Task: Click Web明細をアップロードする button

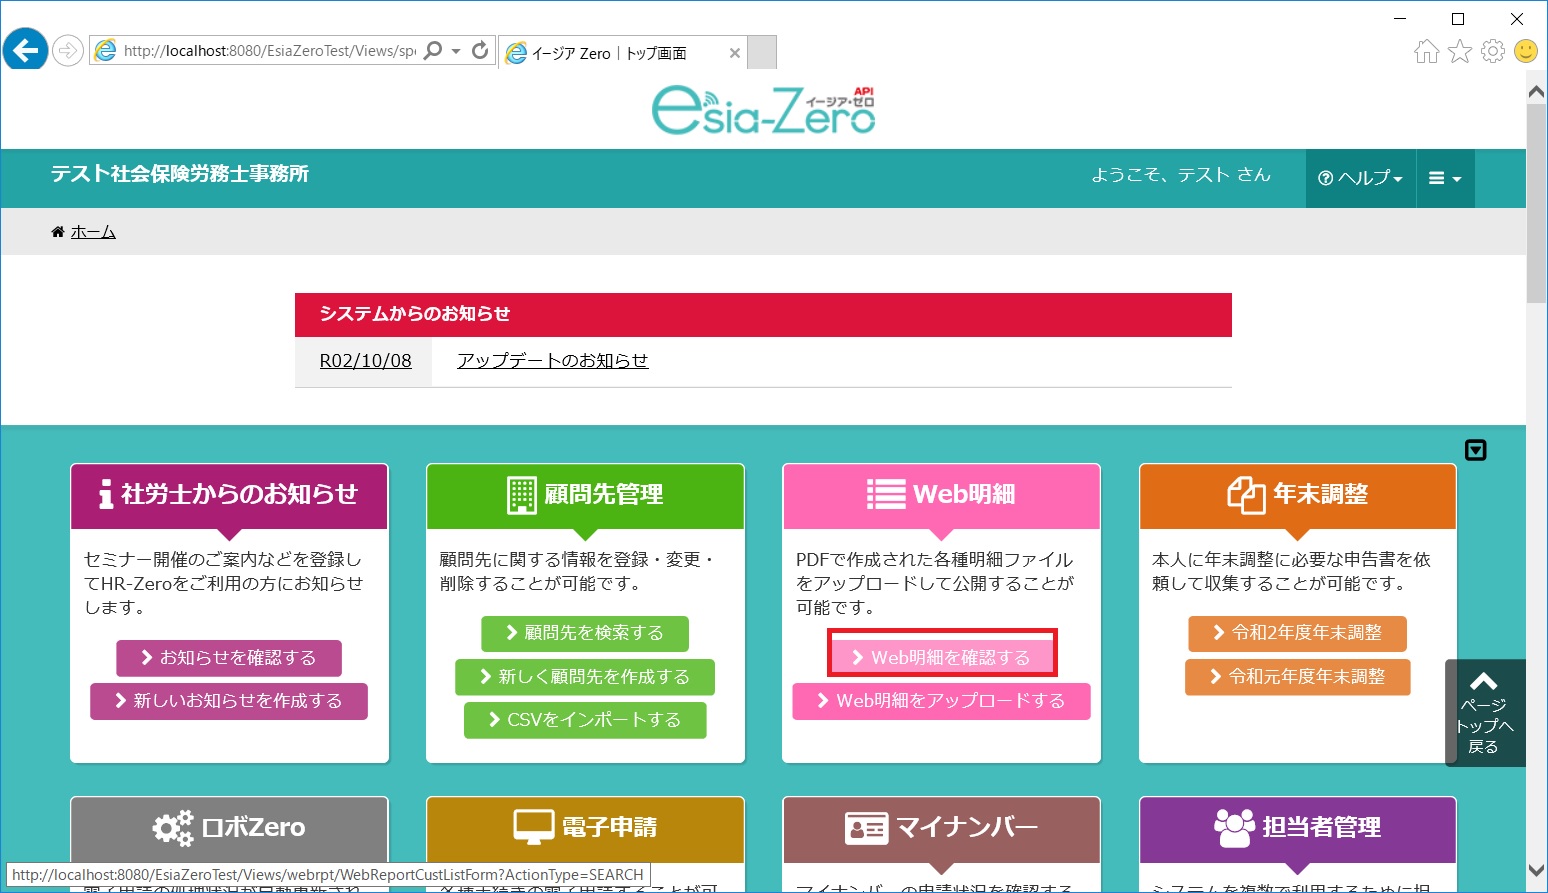Action: (942, 701)
